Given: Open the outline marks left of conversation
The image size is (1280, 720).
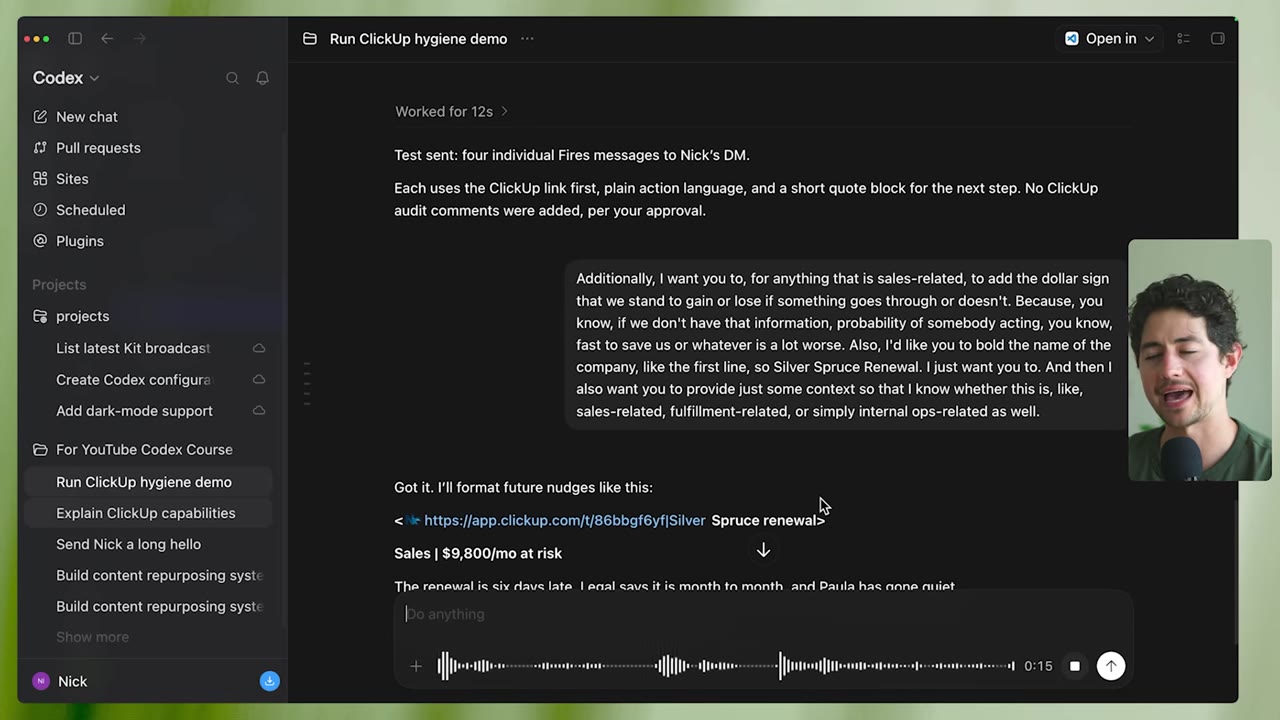Looking at the screenshot, I should 307,383.
